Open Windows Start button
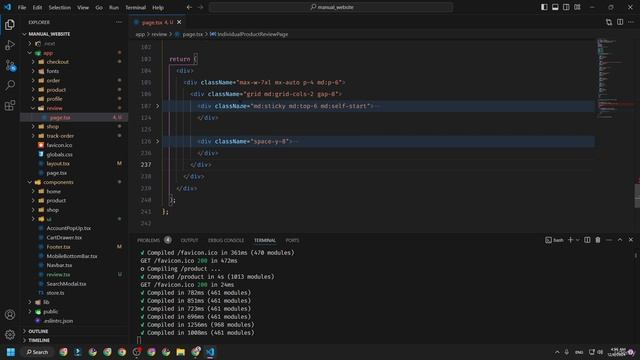 pos(11,352)
